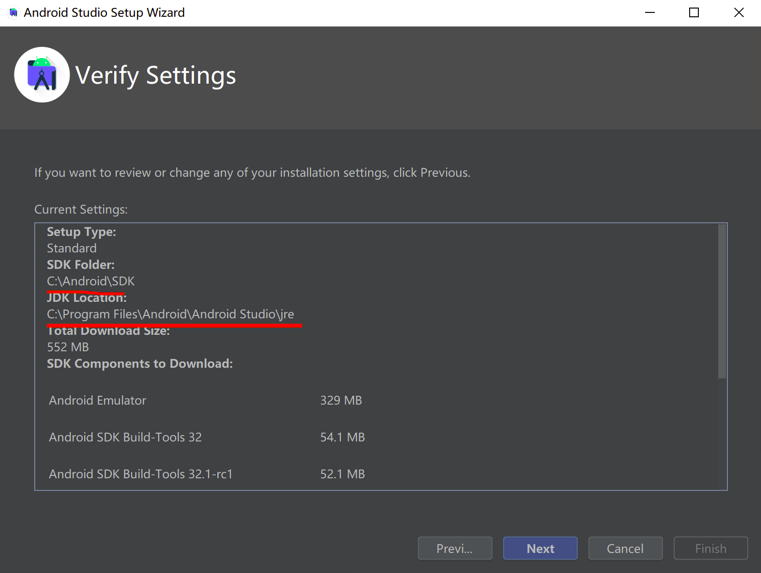
Task: Select the Build-Tools 32.1-rc1 row
Action: (141, 474)
